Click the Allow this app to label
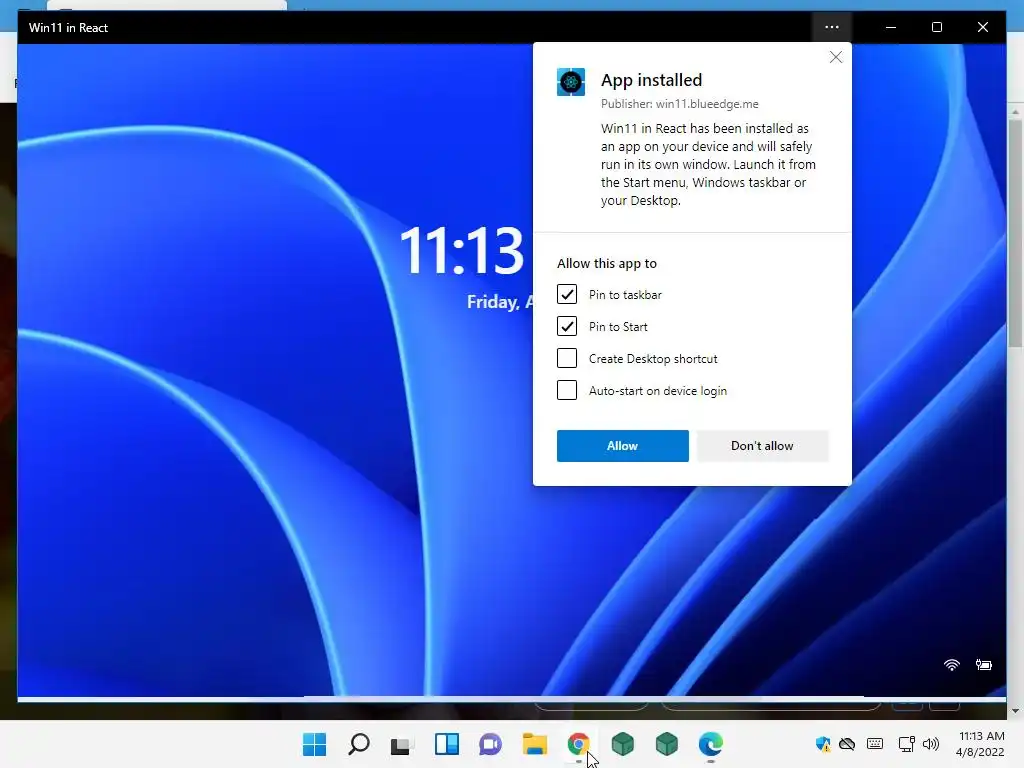 coord(607,264)
